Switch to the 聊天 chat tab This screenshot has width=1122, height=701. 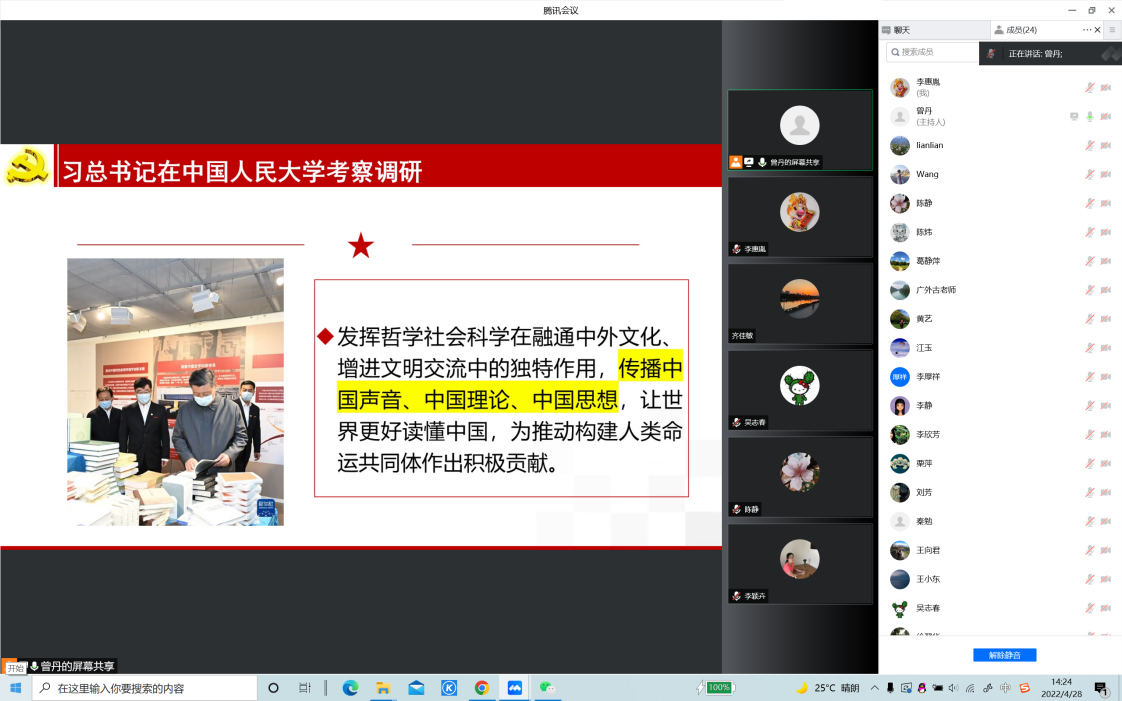[x=900, y=30]
